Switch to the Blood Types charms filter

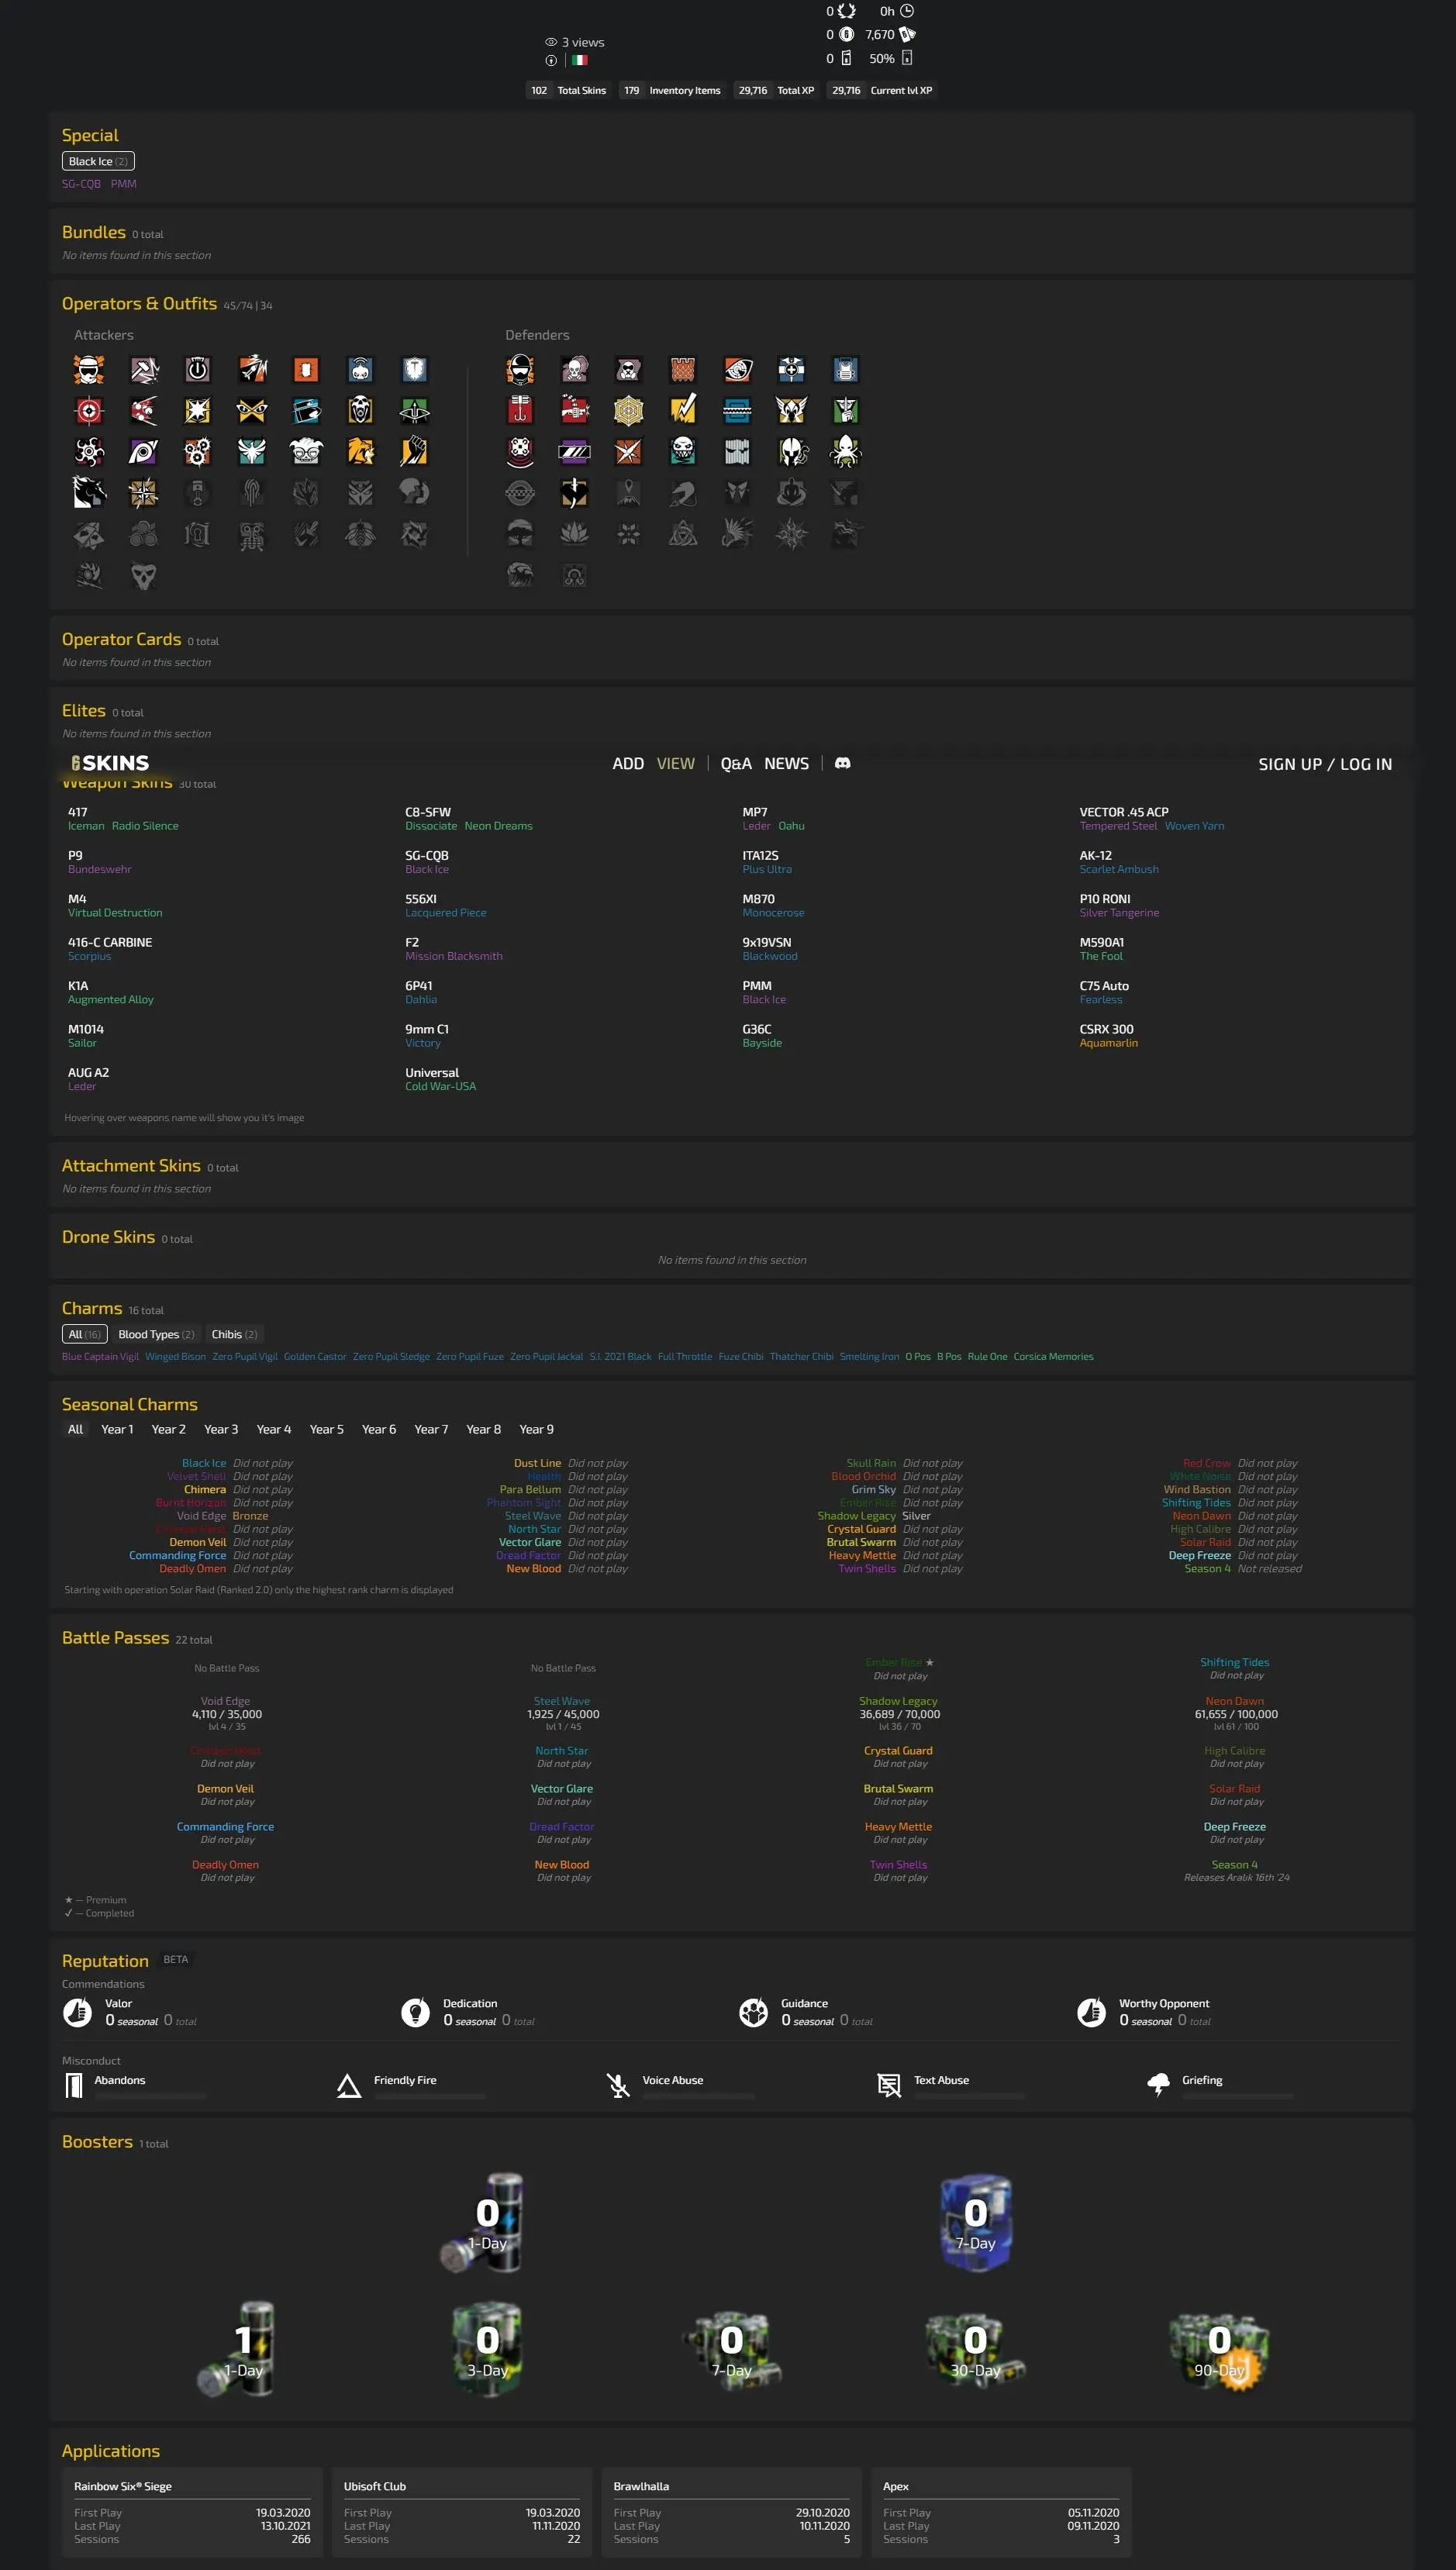(156, 1334)
